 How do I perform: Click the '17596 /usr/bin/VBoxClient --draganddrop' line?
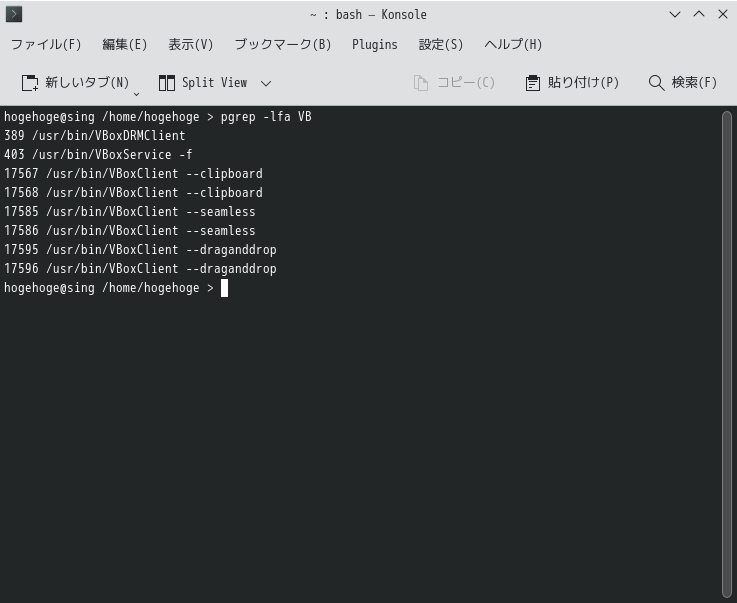tap(140, 268)
